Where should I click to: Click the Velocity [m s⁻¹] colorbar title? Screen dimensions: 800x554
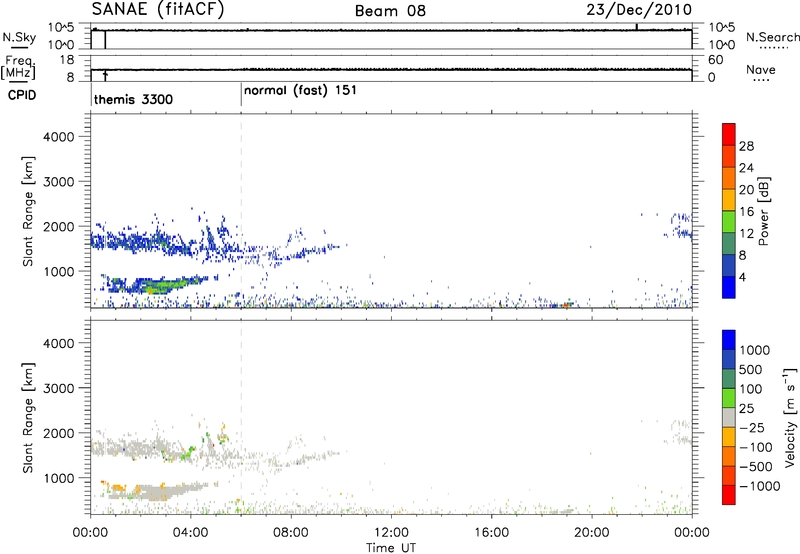(790, 417)
